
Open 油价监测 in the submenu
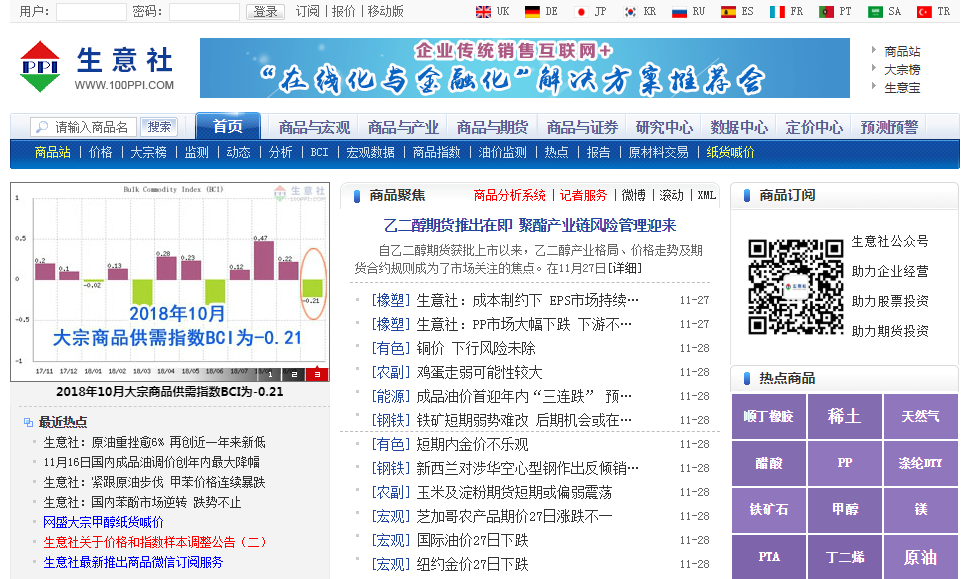(x=502, y=152)
